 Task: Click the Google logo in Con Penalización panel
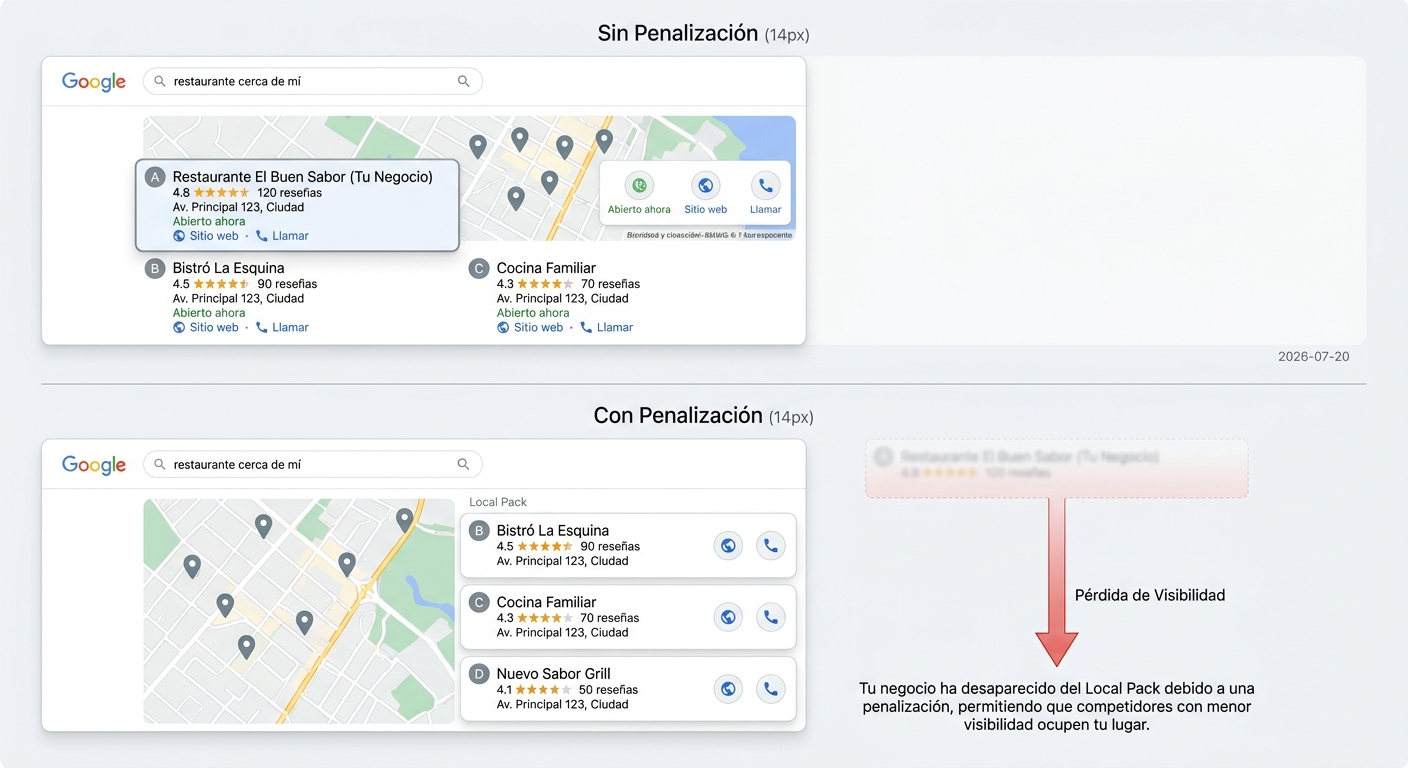(94, 465)
